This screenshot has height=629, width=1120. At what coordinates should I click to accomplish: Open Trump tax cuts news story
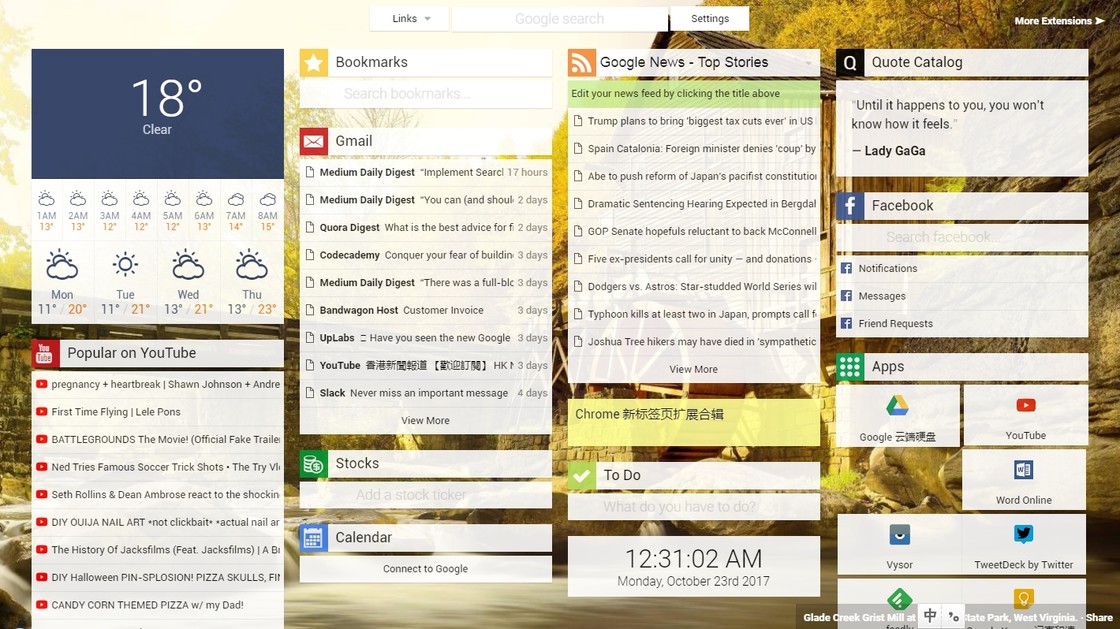click(x=694, y=121)
